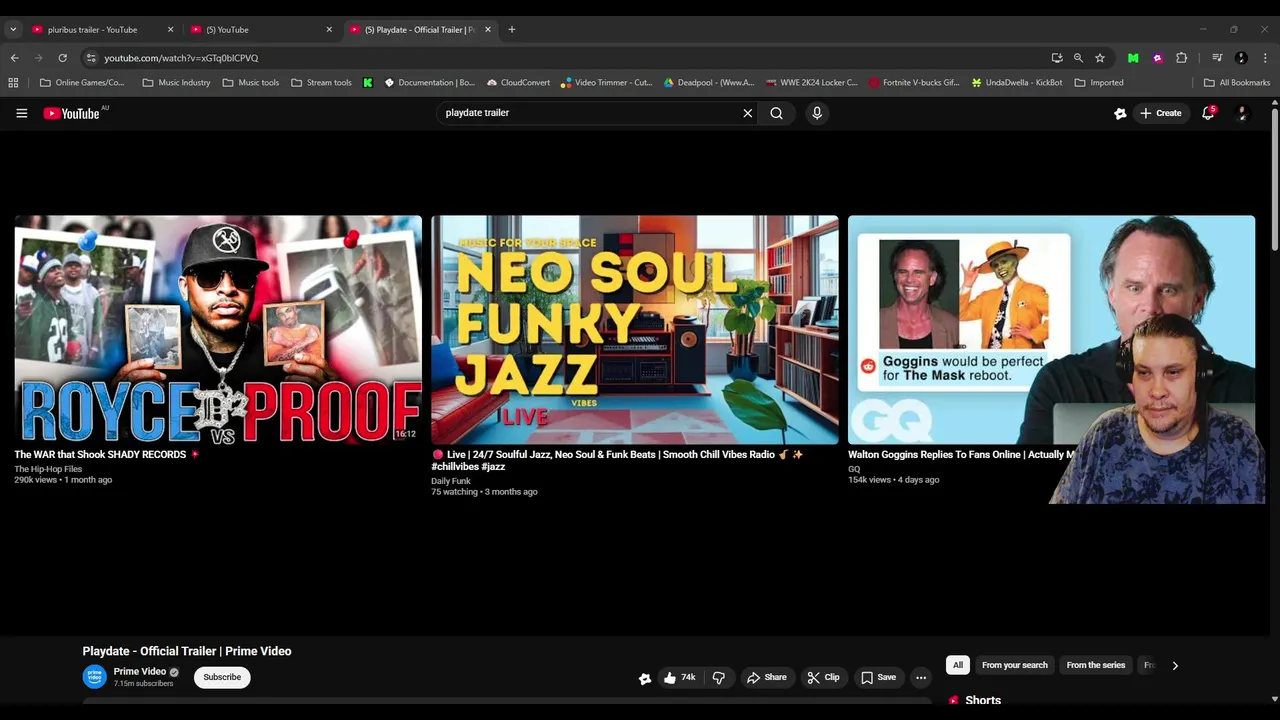The width and height of the screenshot is (1280, 720).
Task: Open the more actions ellipsis under the video
Action: coord(921,678)
